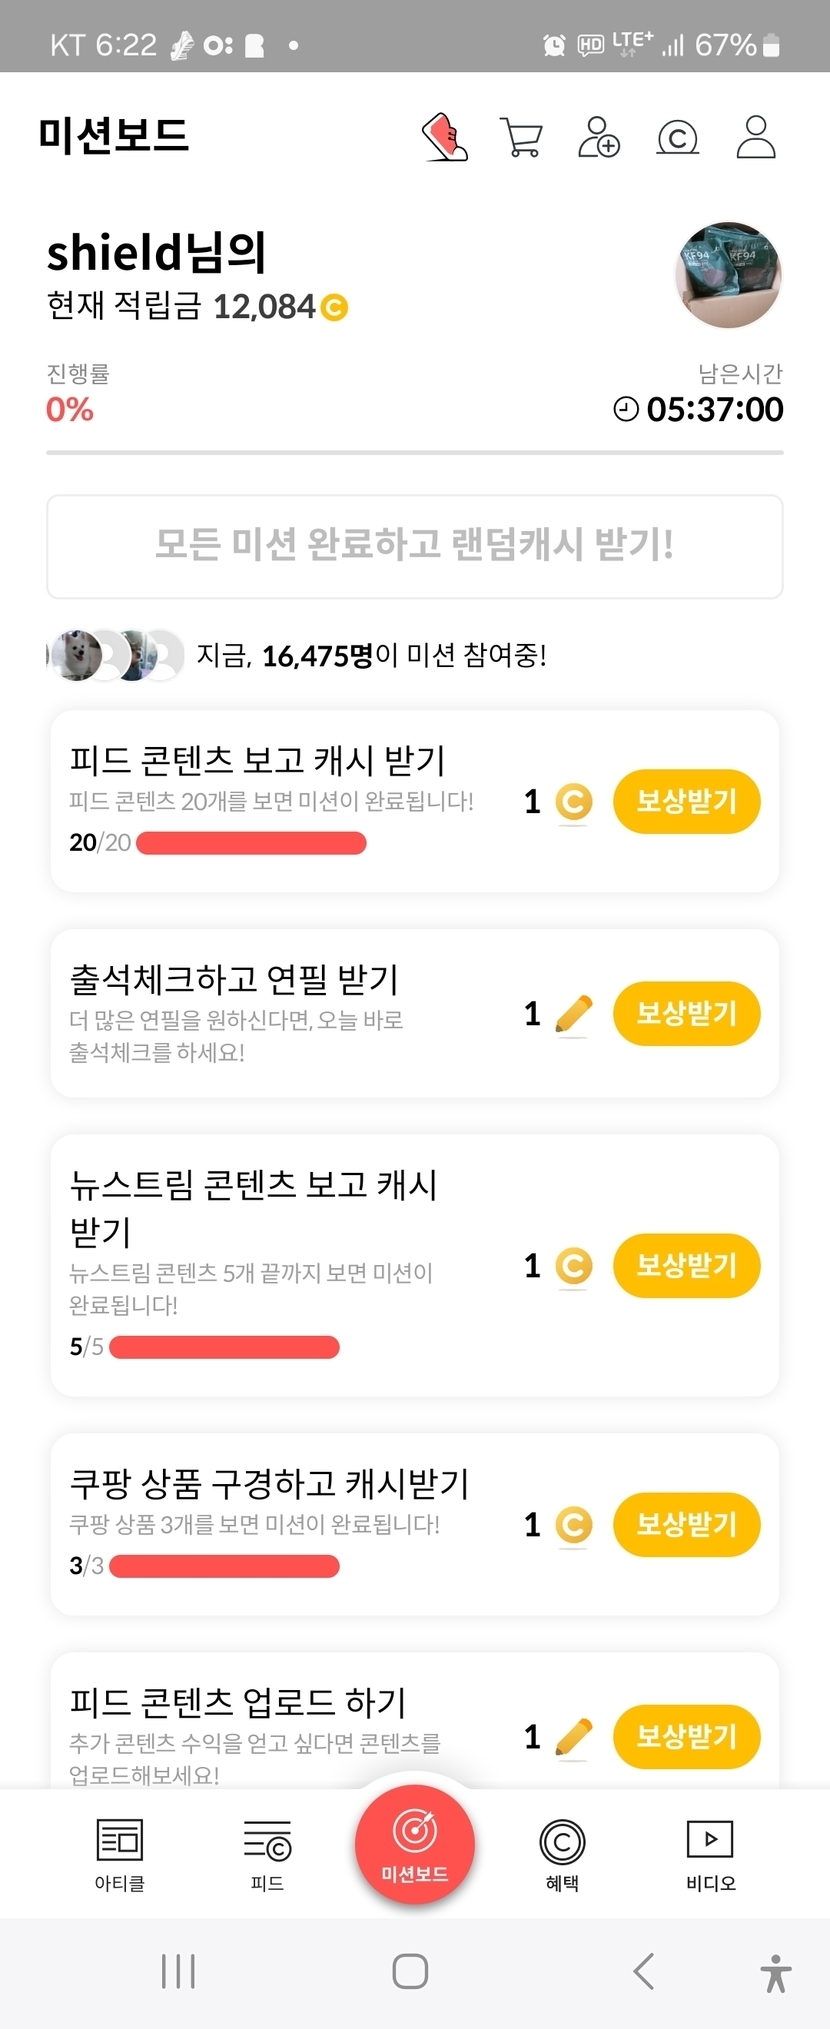Image resolution: width=830 pixels, height=2029 pixels.
Task: Open the my profile icon
Action: pos(756,137)
